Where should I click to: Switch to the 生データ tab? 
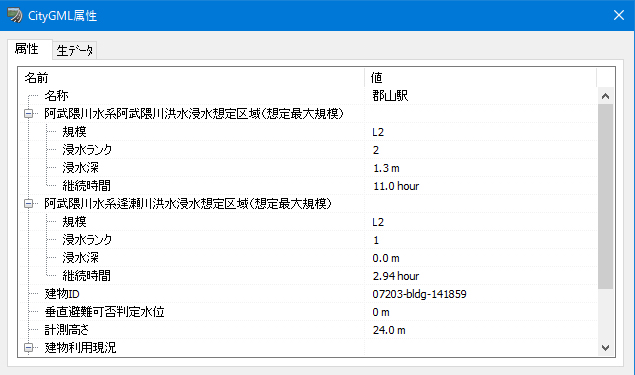[x=75, y=51]
